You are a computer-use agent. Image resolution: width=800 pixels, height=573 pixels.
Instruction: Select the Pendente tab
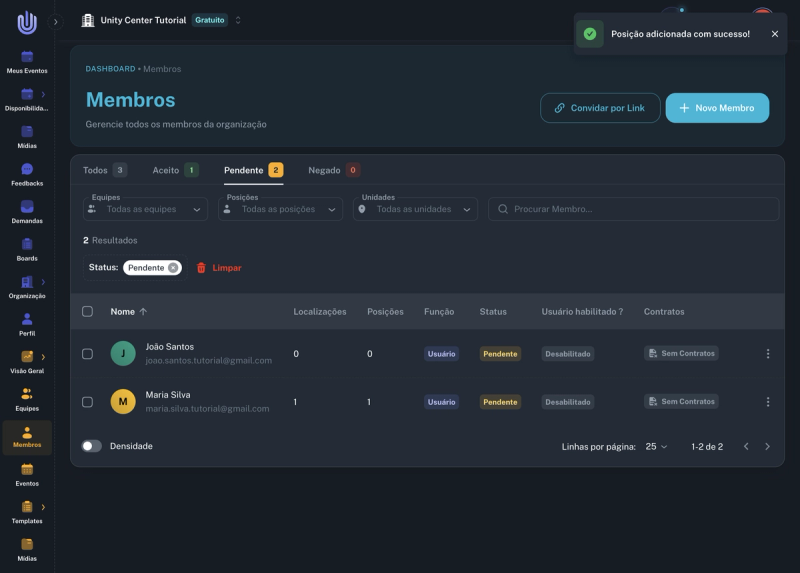(x=254, y=170)
